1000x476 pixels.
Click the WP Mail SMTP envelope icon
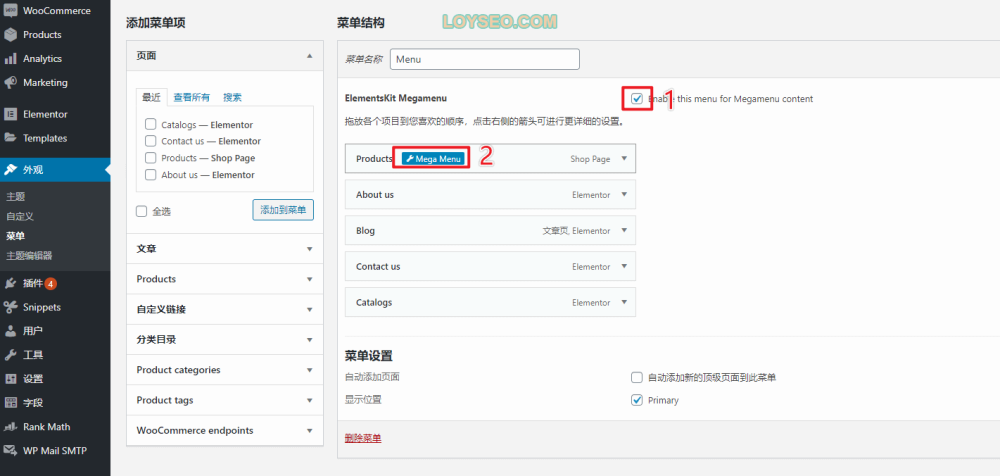point(10,450)
